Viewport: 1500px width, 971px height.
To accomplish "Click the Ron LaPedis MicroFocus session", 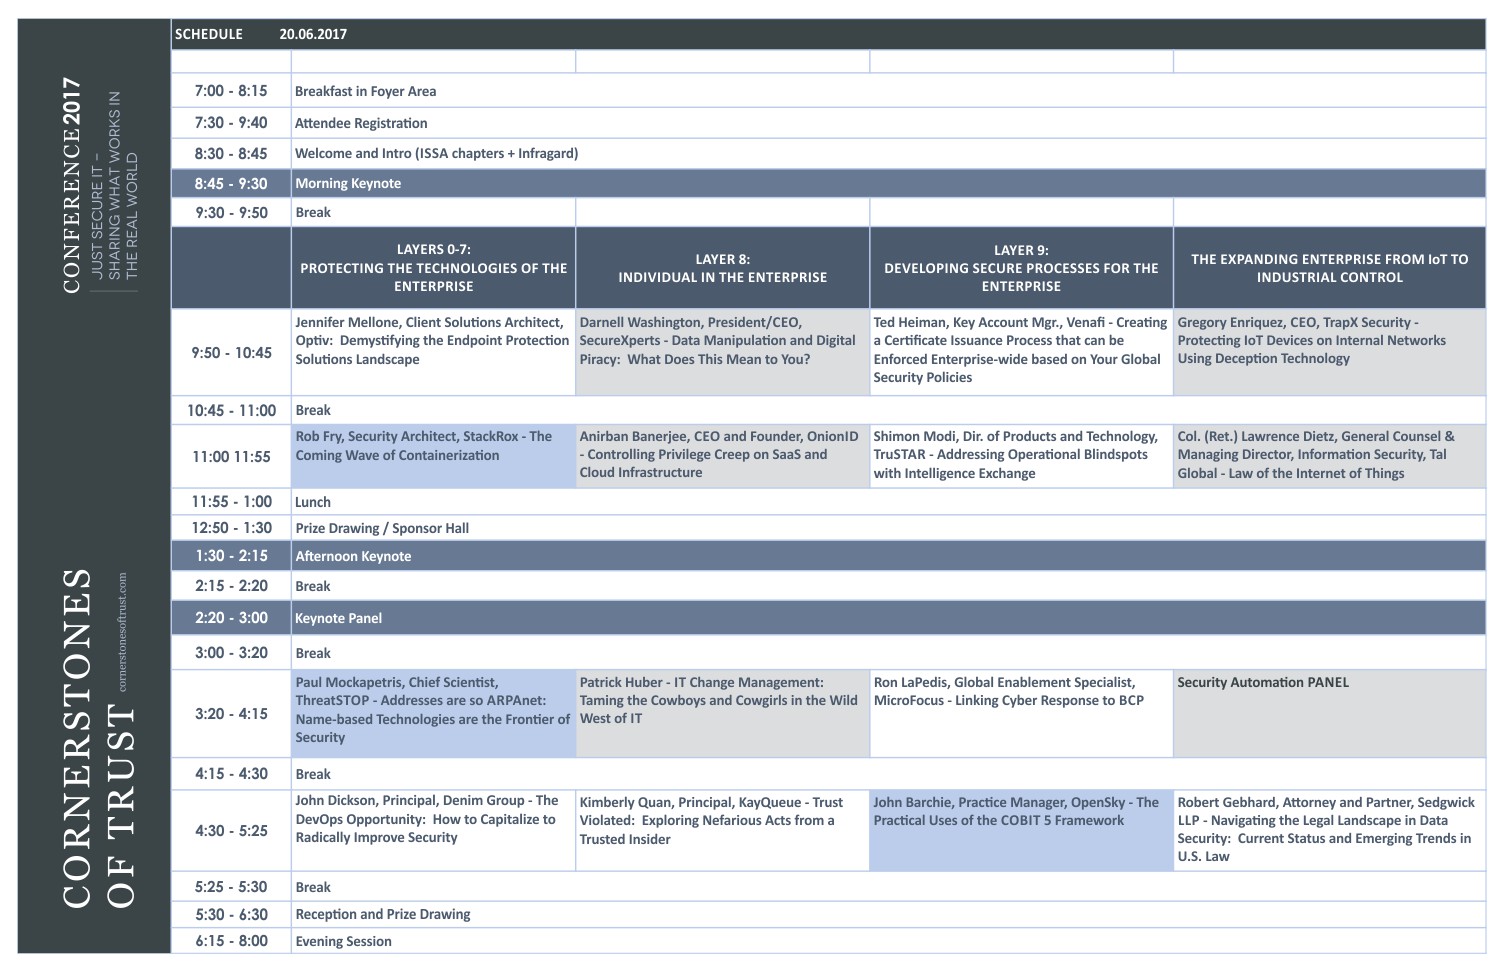I will [x=1021, y=713].
